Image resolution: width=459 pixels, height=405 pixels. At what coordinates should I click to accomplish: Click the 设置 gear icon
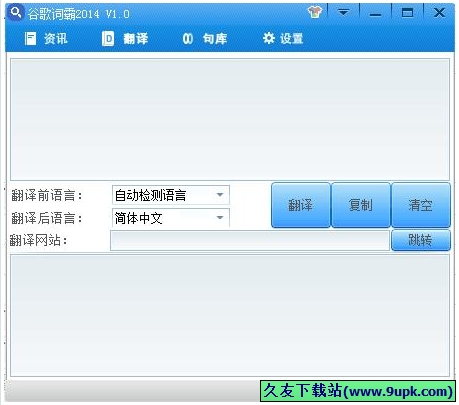click(x=268, y=38)
